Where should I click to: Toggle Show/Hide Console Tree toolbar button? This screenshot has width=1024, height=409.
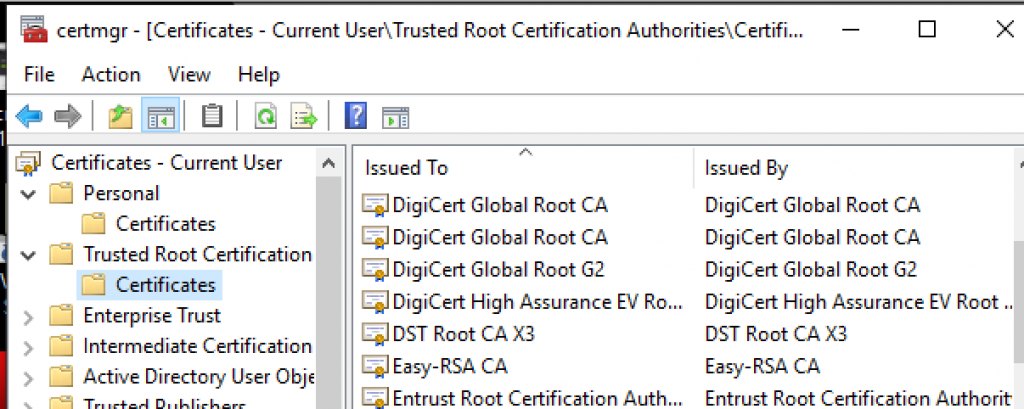coord(158,117)
